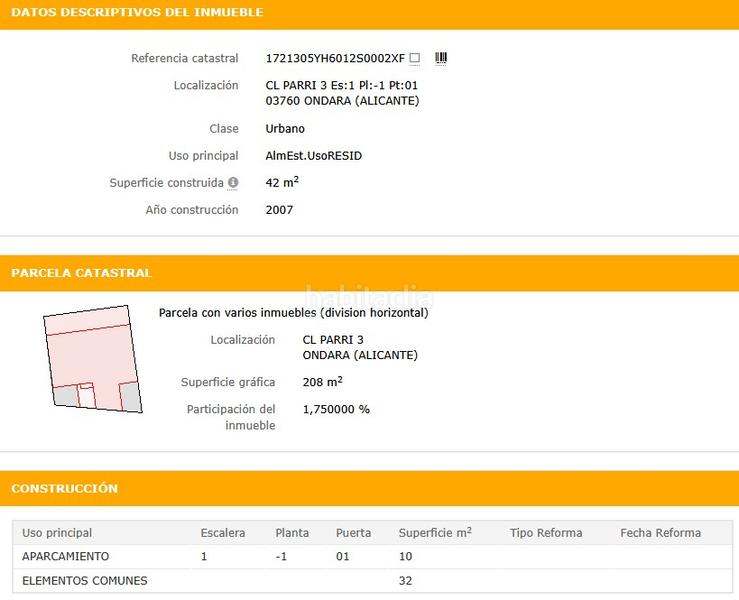Select the Clase value Urbano
Screen dimensions: 739x600
point(285,129)
